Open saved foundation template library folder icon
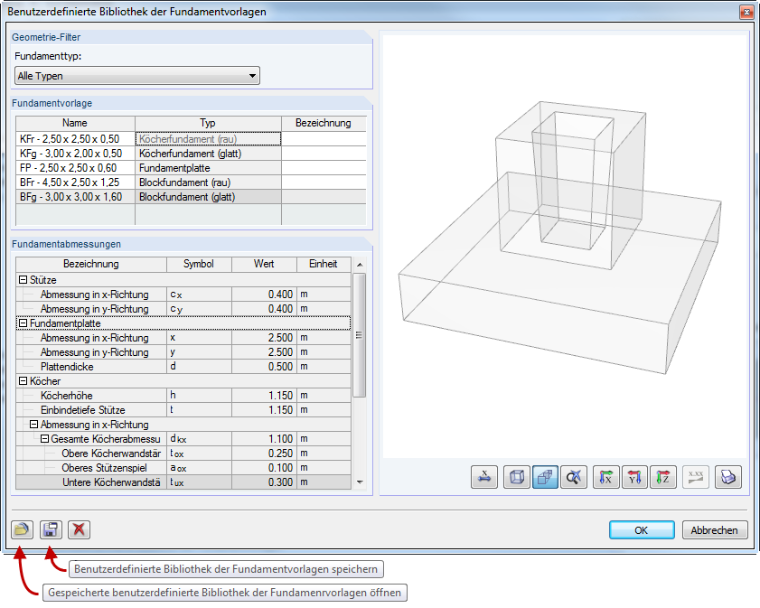760x608 pixels. 22,529
